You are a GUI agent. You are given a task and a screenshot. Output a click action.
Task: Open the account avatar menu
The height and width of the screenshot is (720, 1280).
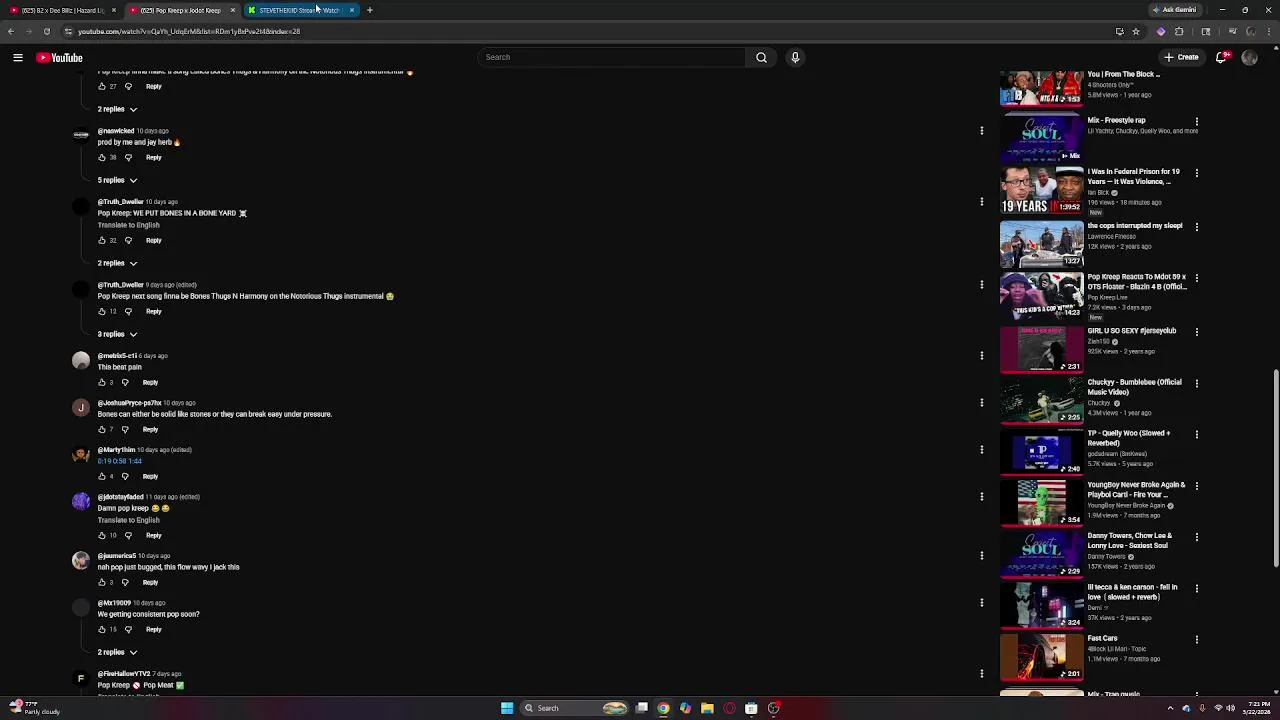[x=1249, y=57]
